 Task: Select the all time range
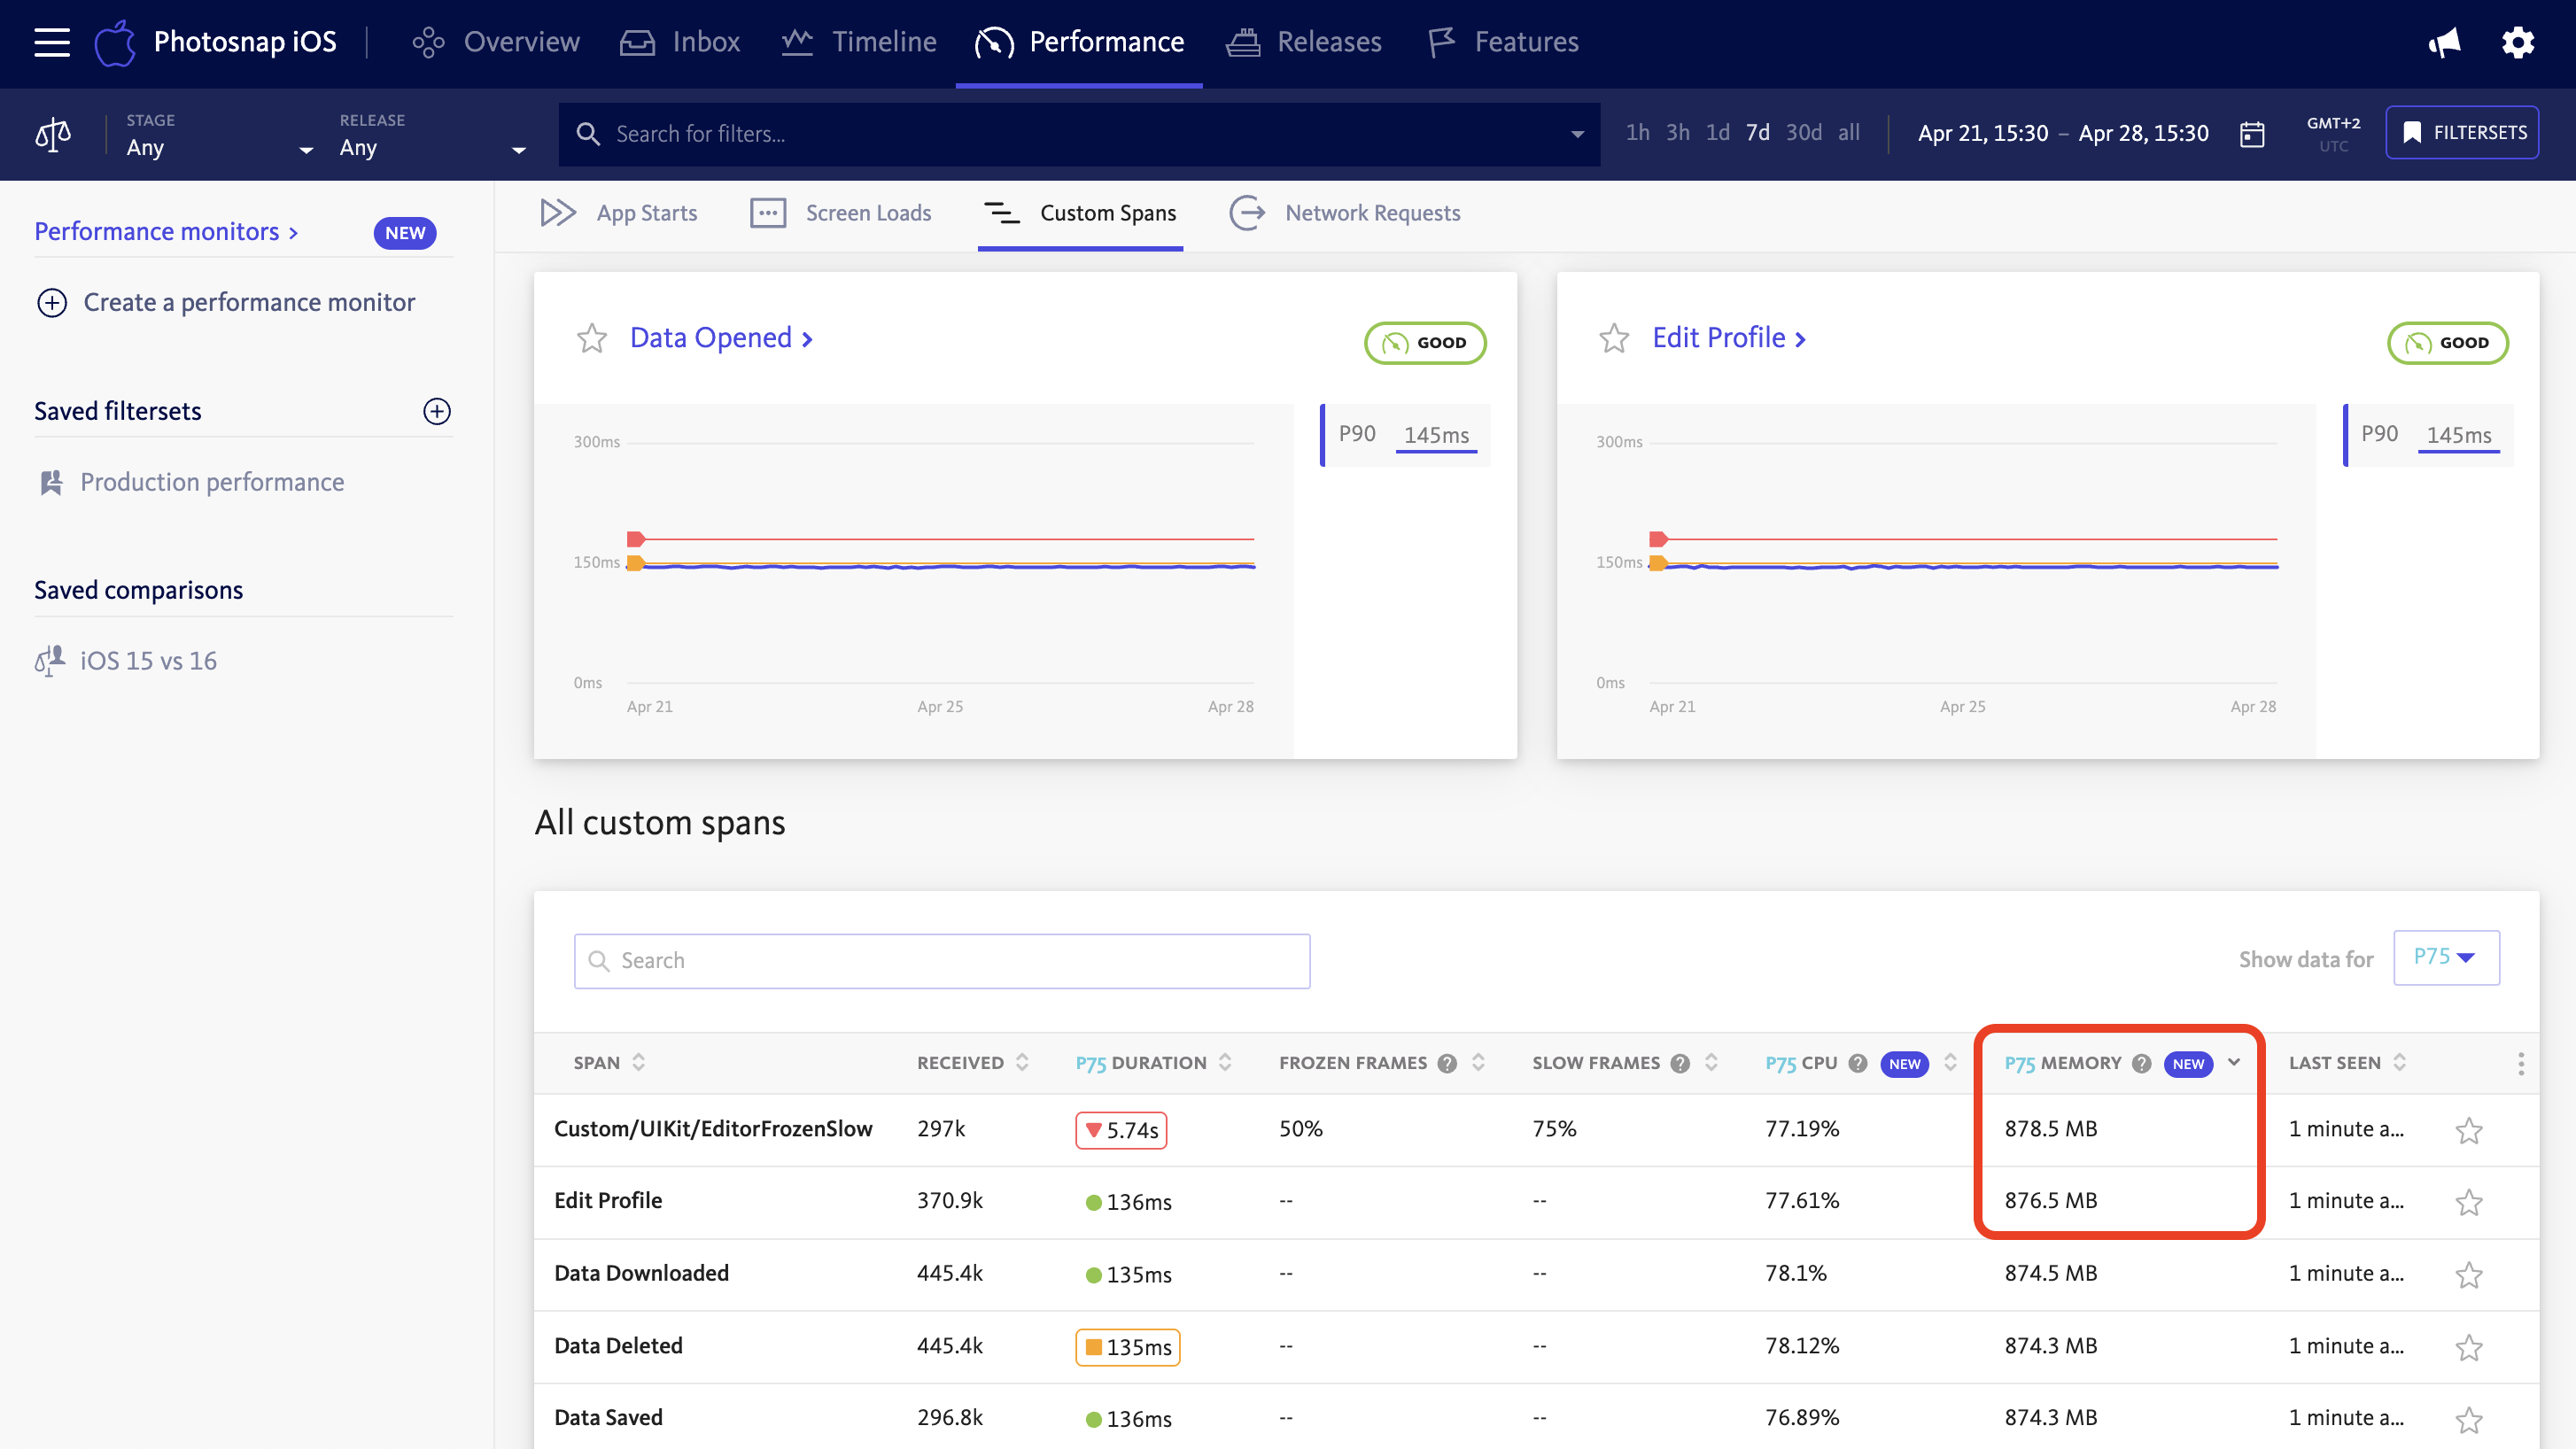[1849, 133]
